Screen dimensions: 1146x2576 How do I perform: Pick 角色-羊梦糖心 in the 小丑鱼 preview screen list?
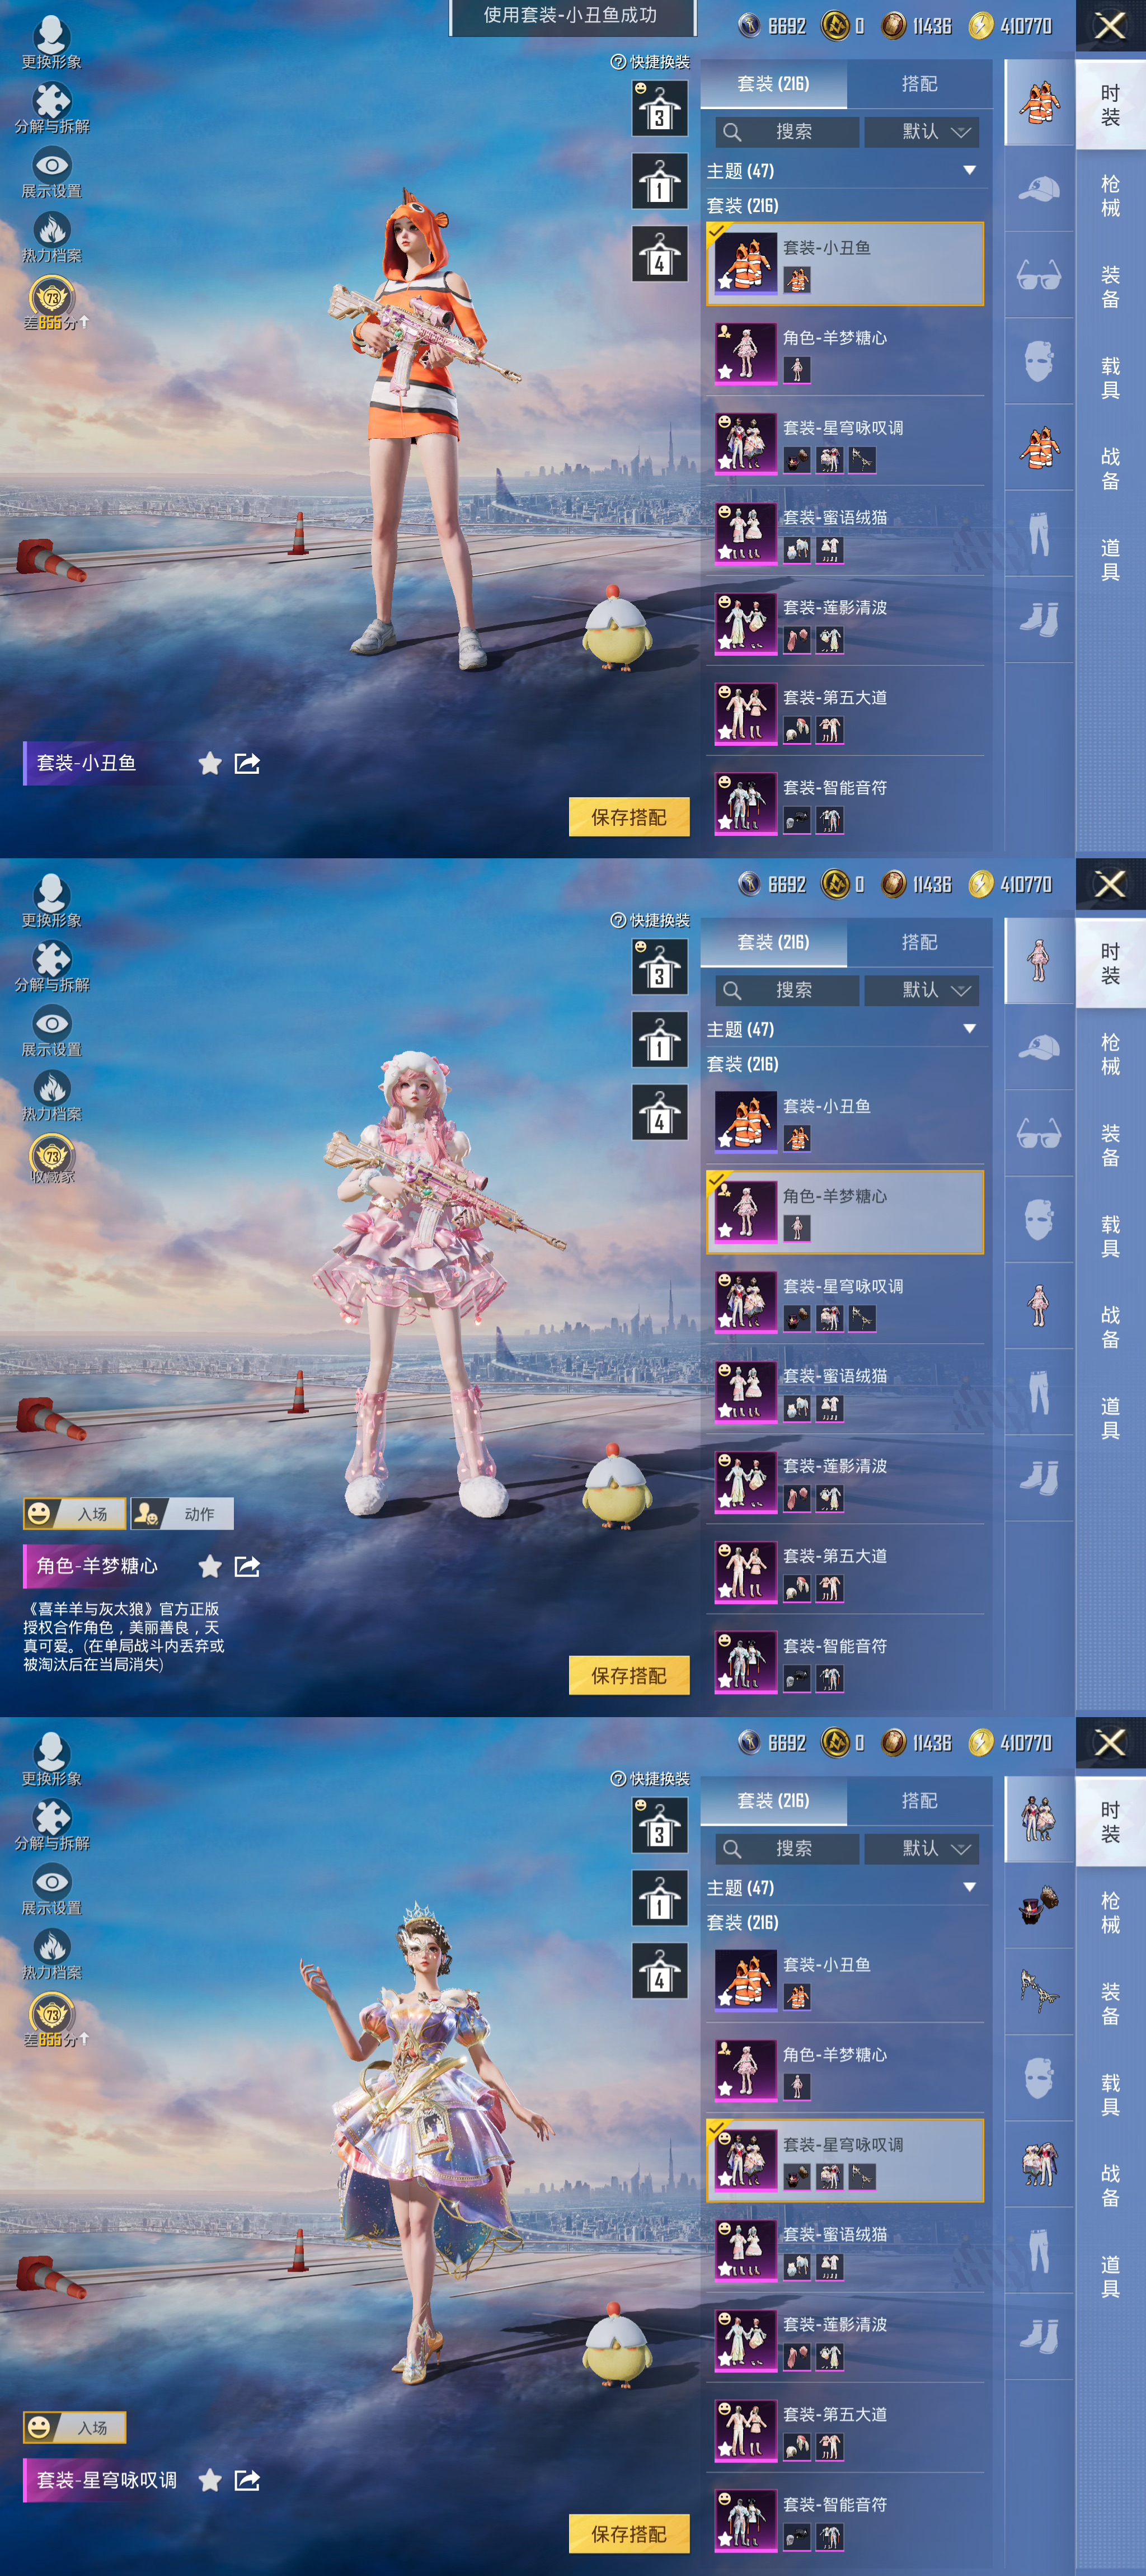(x=845, y=354)
